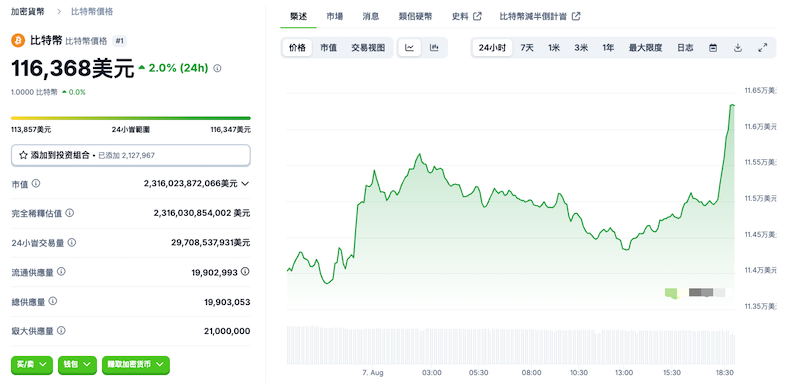Viewport: 800px width, 383px height.
Task: Switch to candlestick chart icon
Action: click(434, 48)
